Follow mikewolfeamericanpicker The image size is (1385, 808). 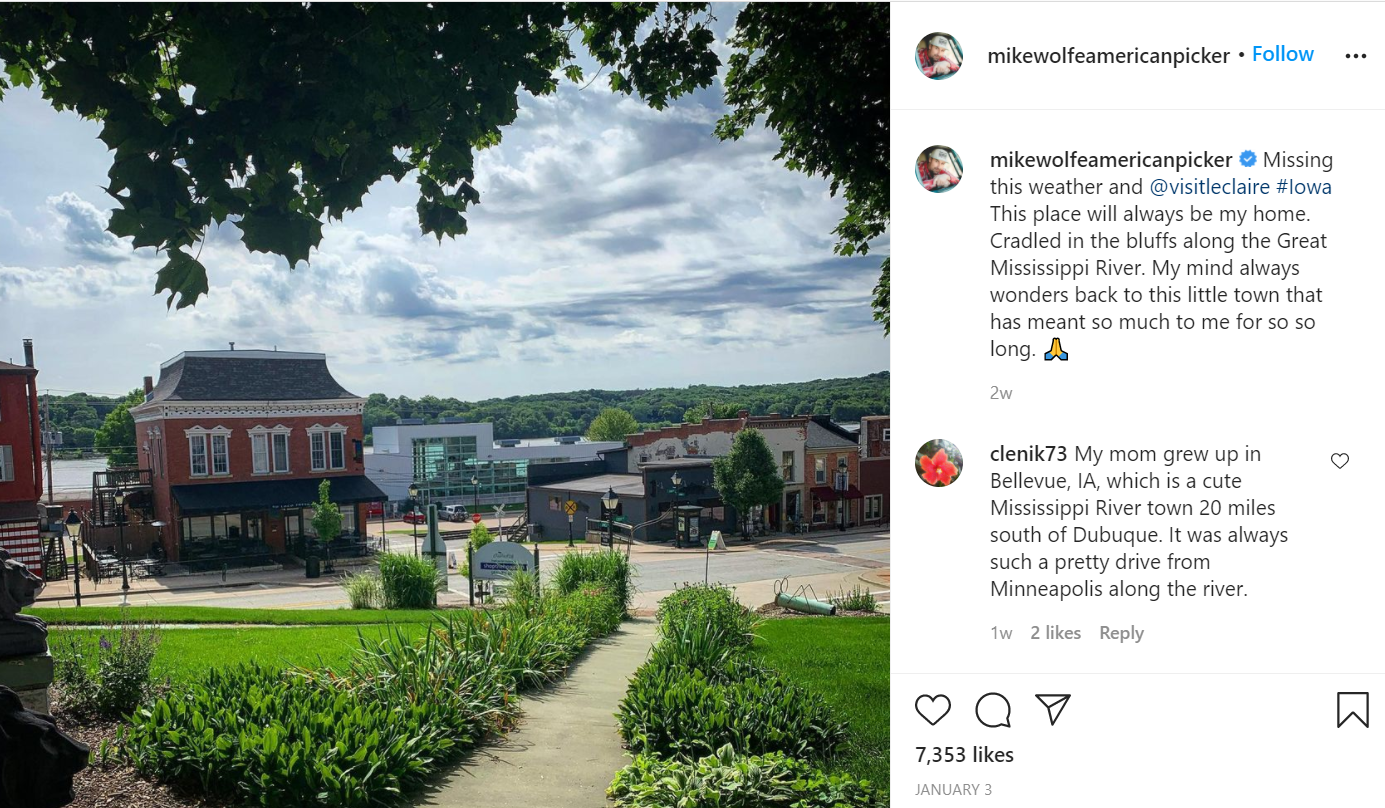pyautogui.click(x=1283, y=54)
